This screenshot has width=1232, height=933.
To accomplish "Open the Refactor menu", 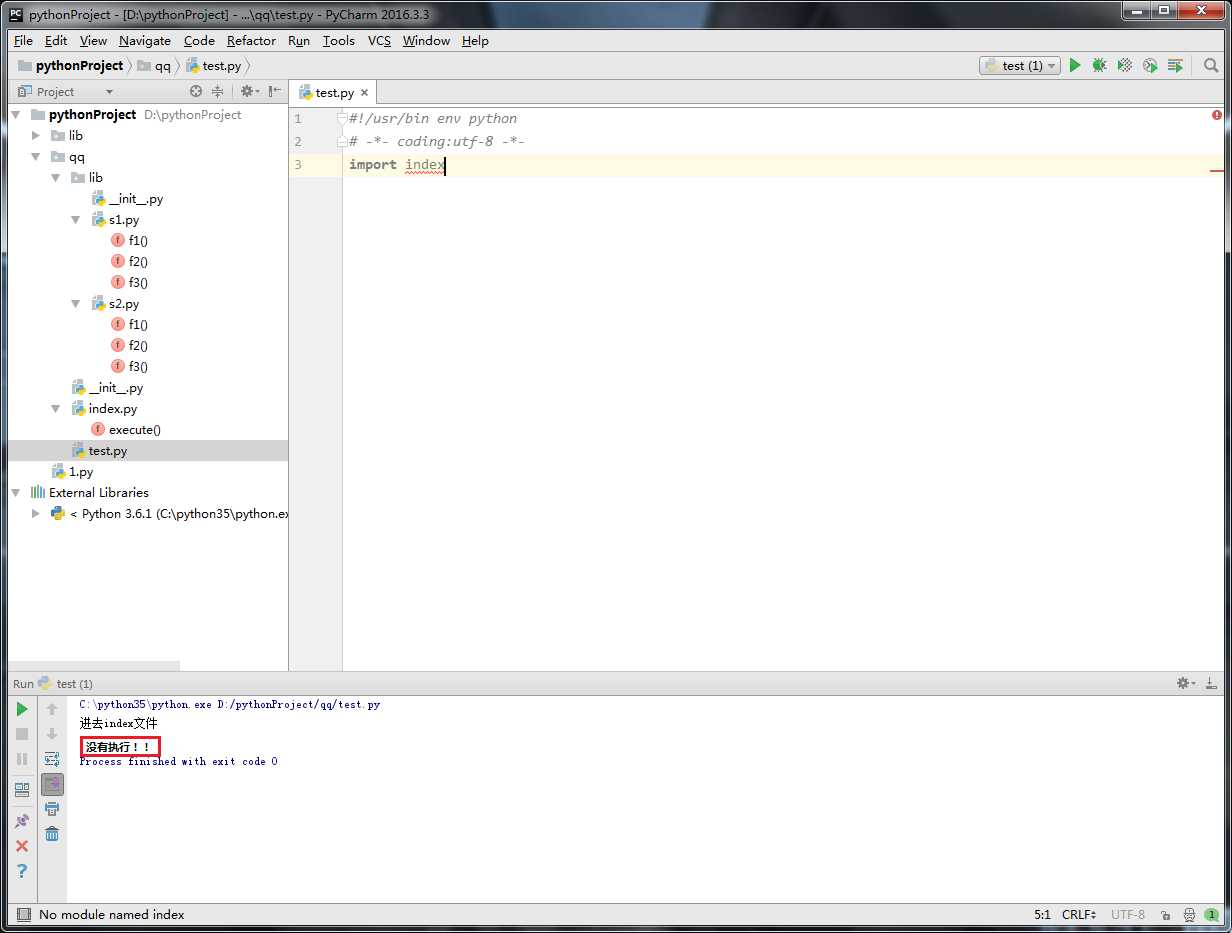I will pos(251,40).
